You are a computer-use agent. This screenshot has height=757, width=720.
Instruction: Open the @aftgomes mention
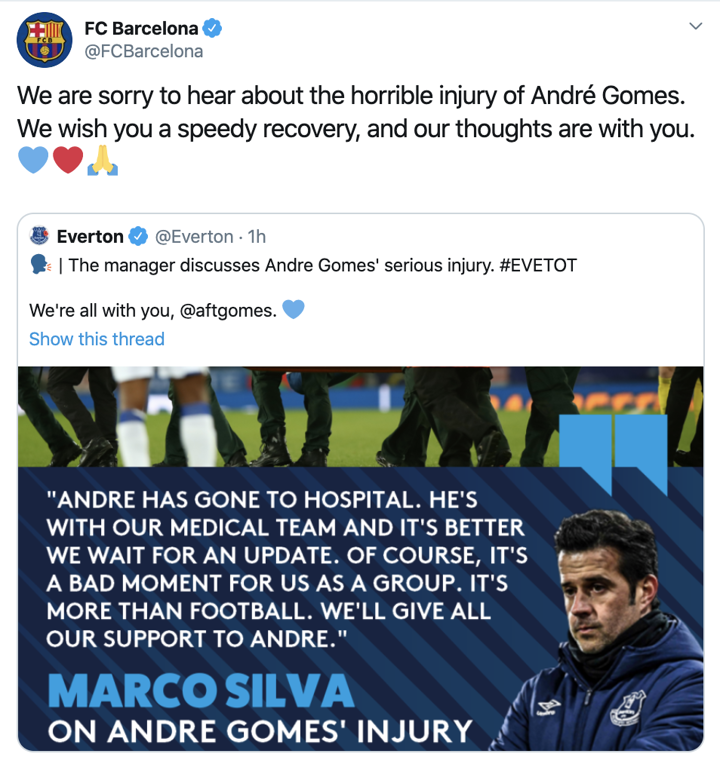228,310
